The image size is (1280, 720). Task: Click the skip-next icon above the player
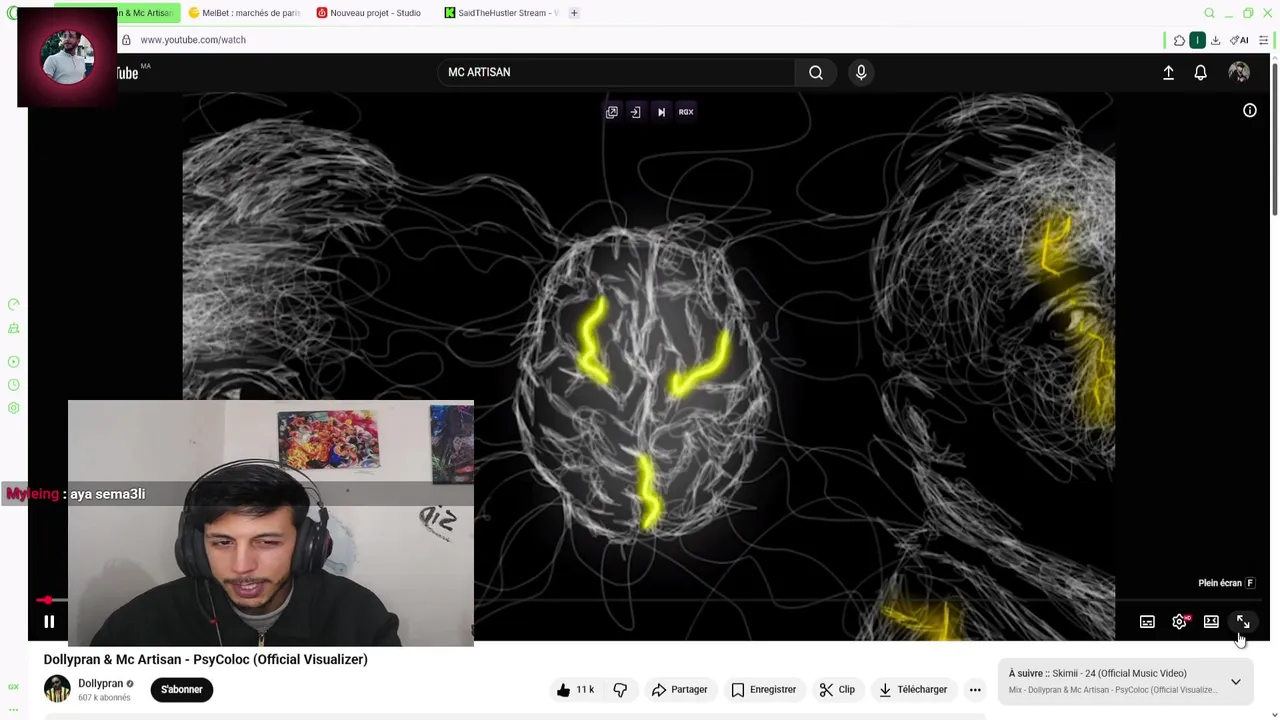pos(661,112)
